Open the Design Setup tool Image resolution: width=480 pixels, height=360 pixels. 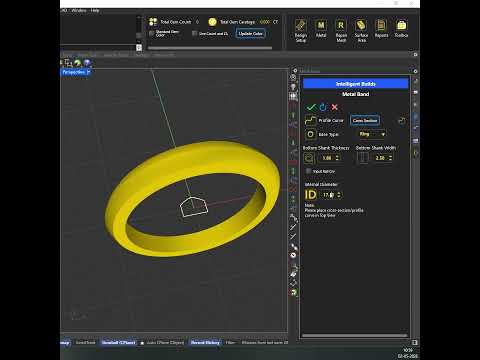[x=301, y=30]
